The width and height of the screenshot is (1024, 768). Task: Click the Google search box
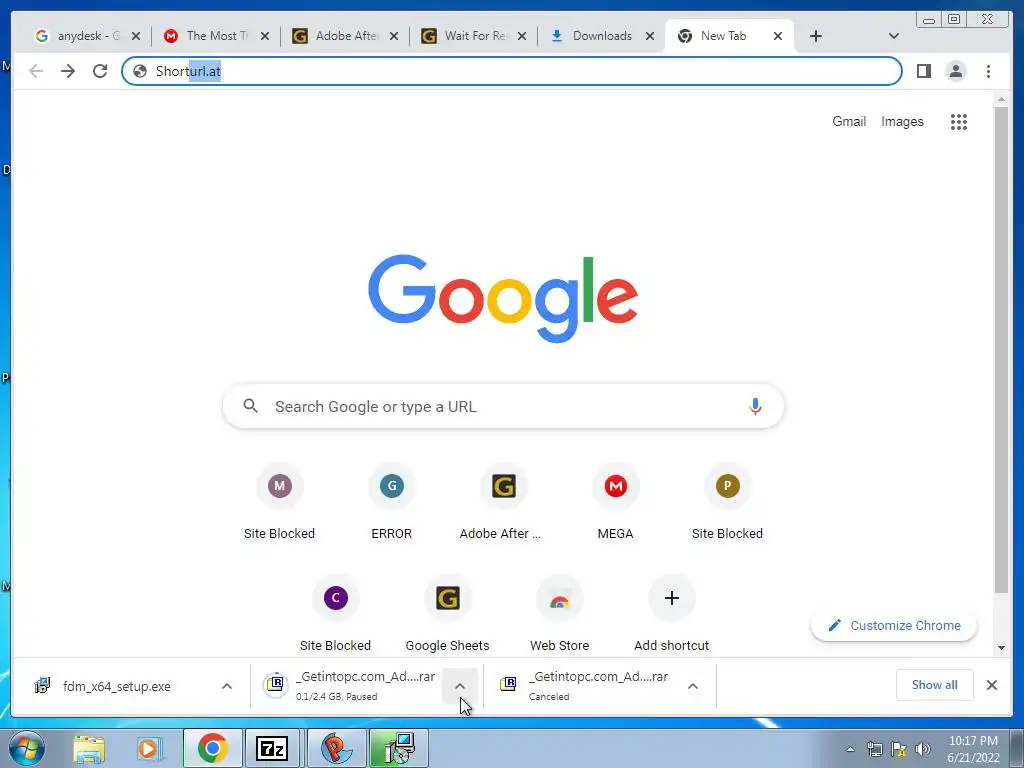tap(503, 406)
